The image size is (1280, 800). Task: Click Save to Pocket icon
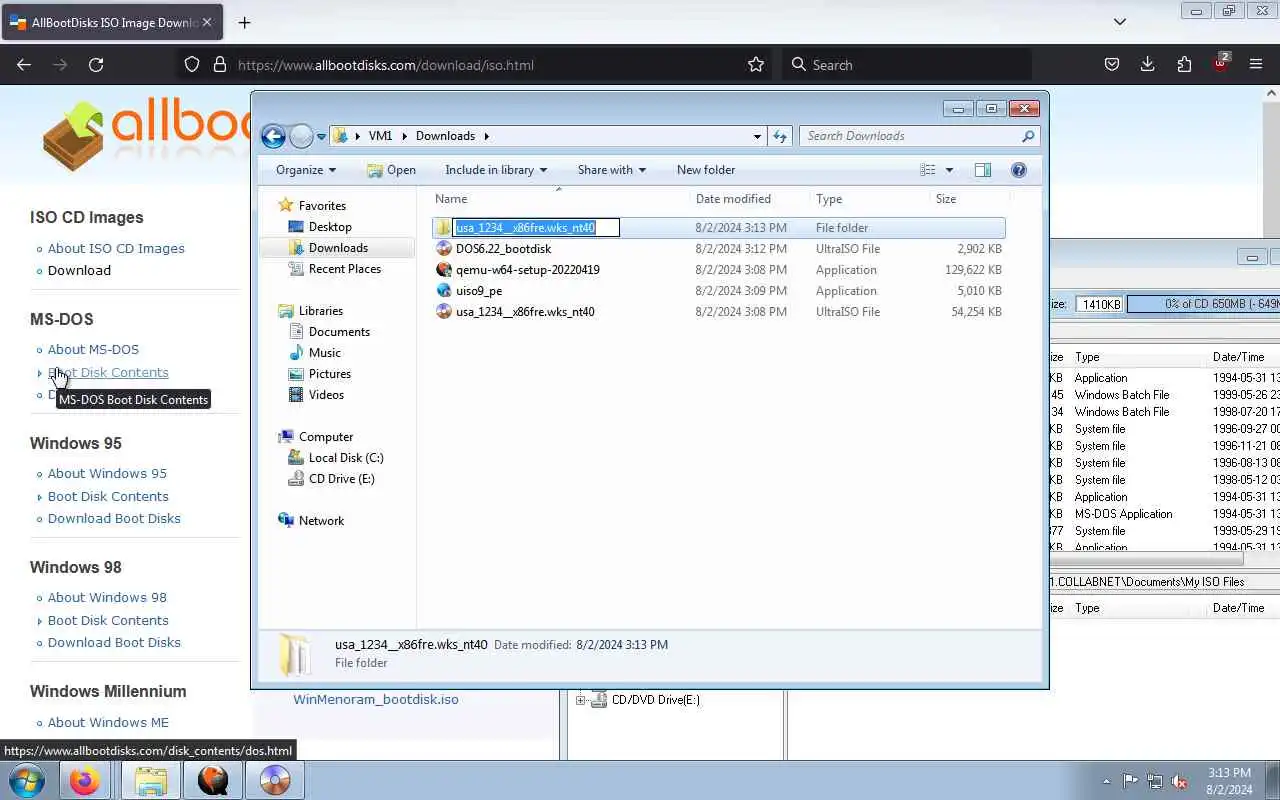point(1112,65)
